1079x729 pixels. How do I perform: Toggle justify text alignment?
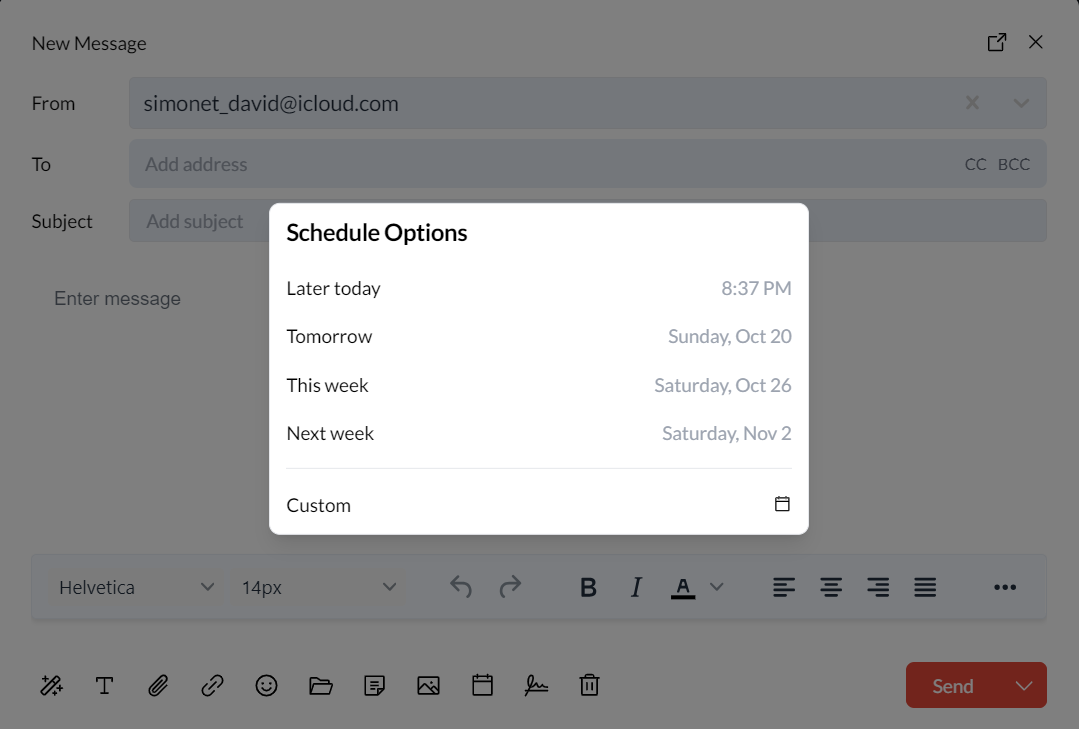click(x=925, y=588)
